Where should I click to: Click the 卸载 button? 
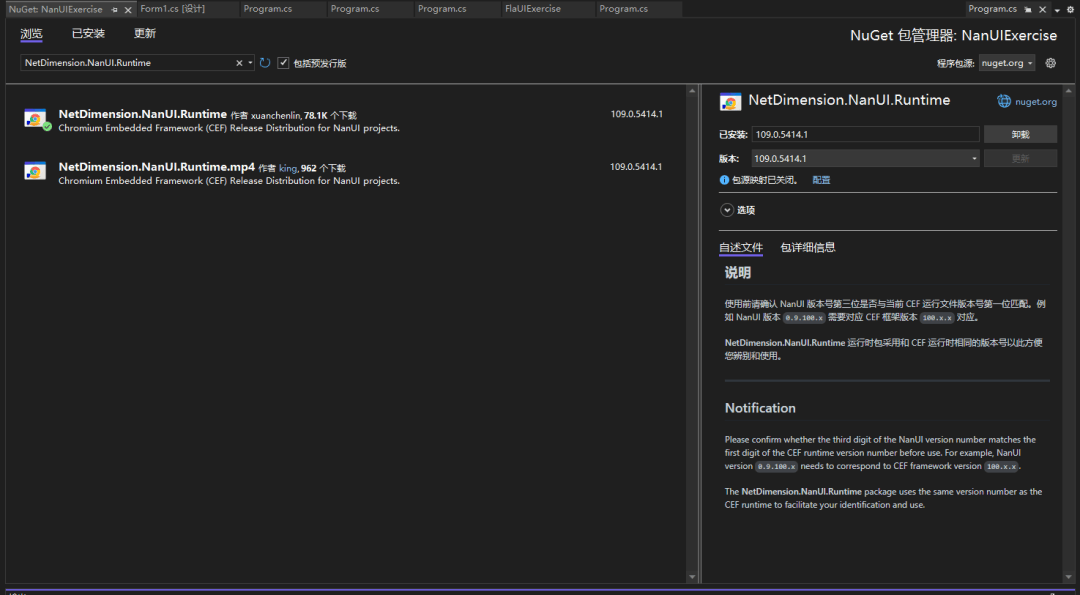coord(1020,134)
